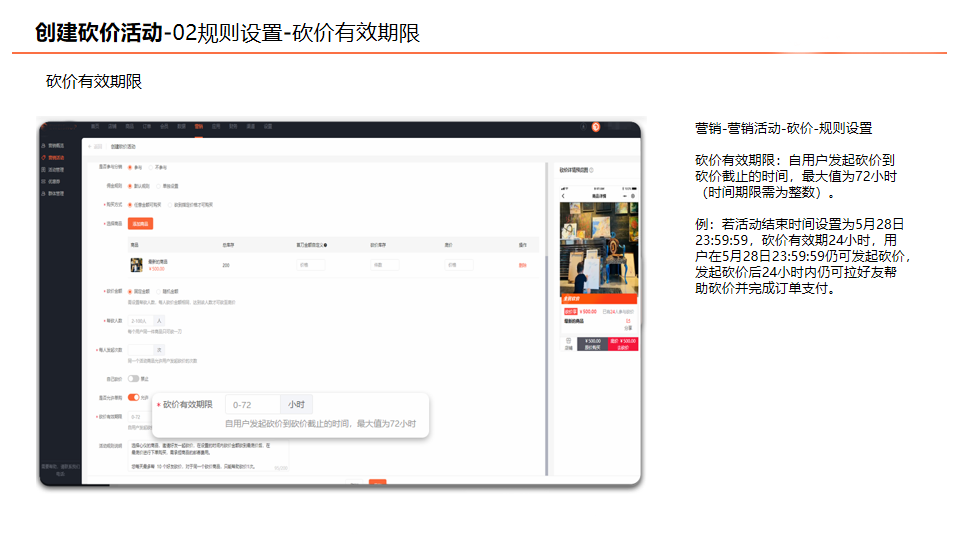960x540 pixels.
Task: Choose 单独设置 for the commission rule
Action: click(159, 186)
